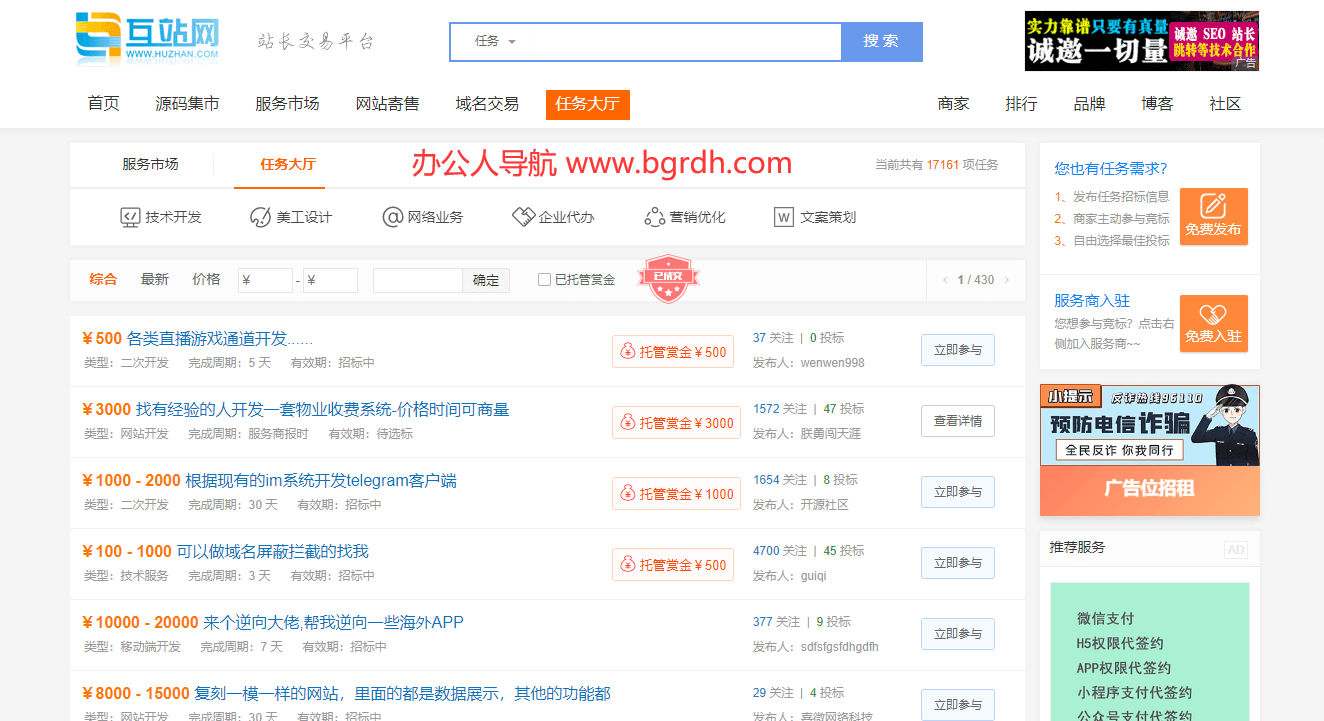Go to previous page with left chevron
The height and width of the screenshot is (721, 1324).
(945, 280)
